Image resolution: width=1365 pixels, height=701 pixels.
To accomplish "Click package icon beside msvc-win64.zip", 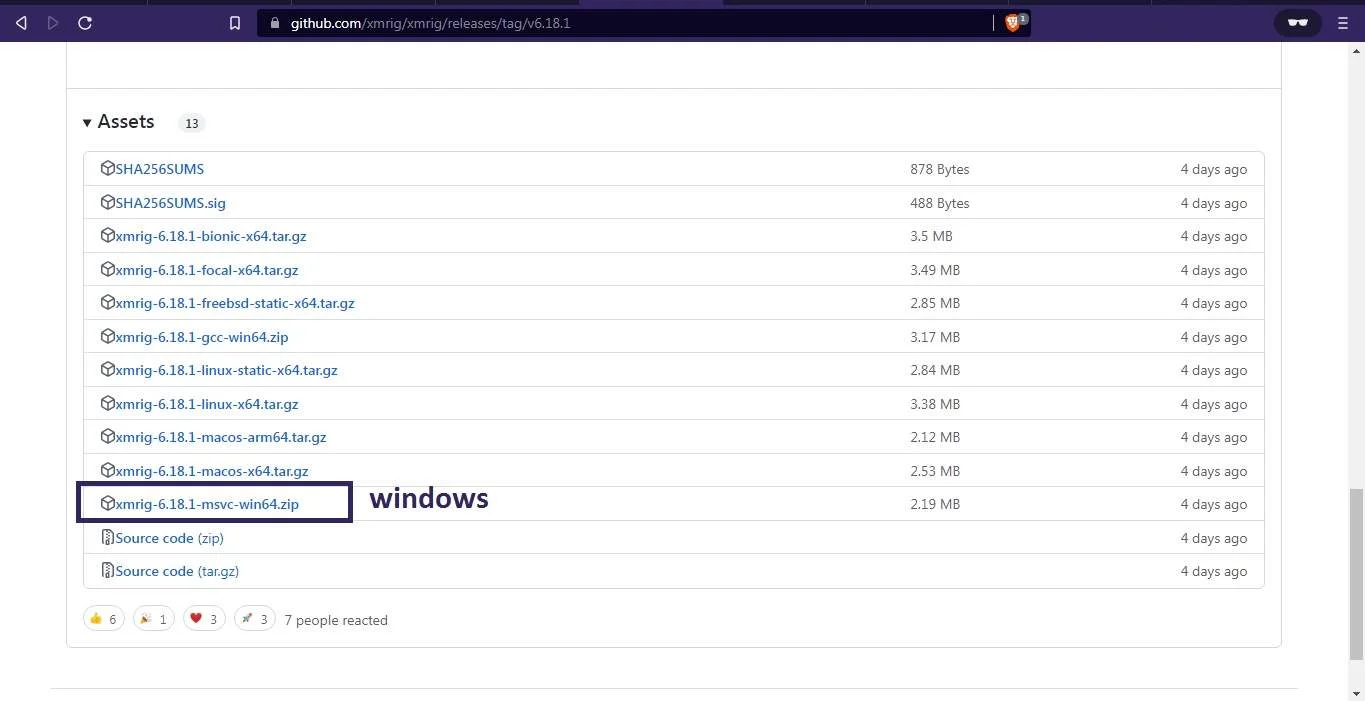I will [x=108, y=503].
